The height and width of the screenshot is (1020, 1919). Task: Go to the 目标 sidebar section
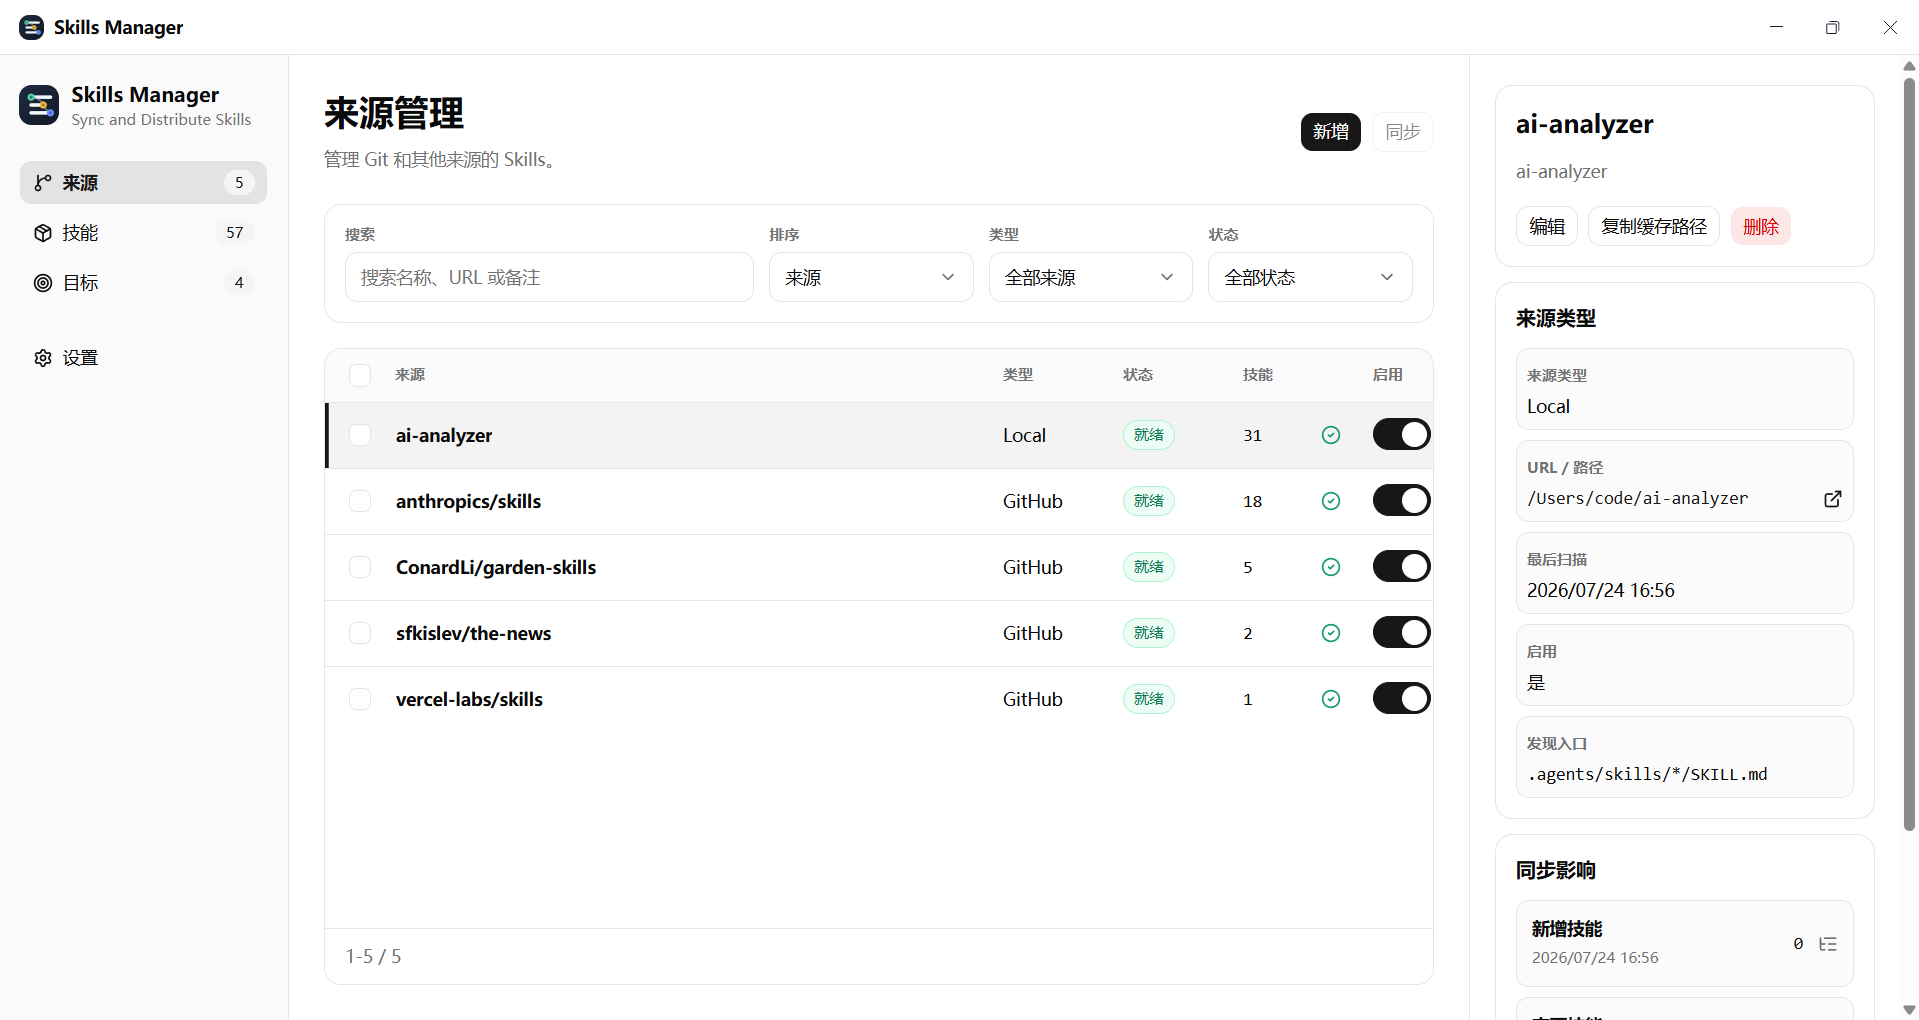point(143,283)
